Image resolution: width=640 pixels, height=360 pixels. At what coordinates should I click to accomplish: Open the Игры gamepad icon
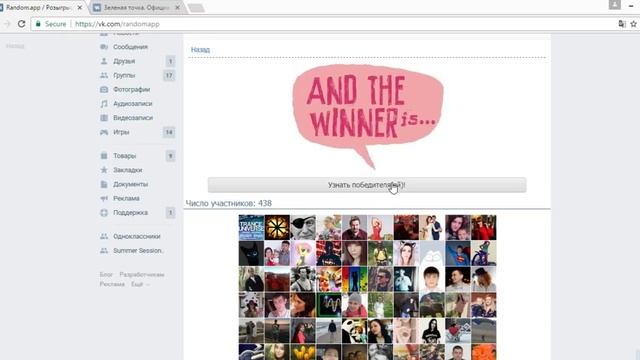pos(104,132)
